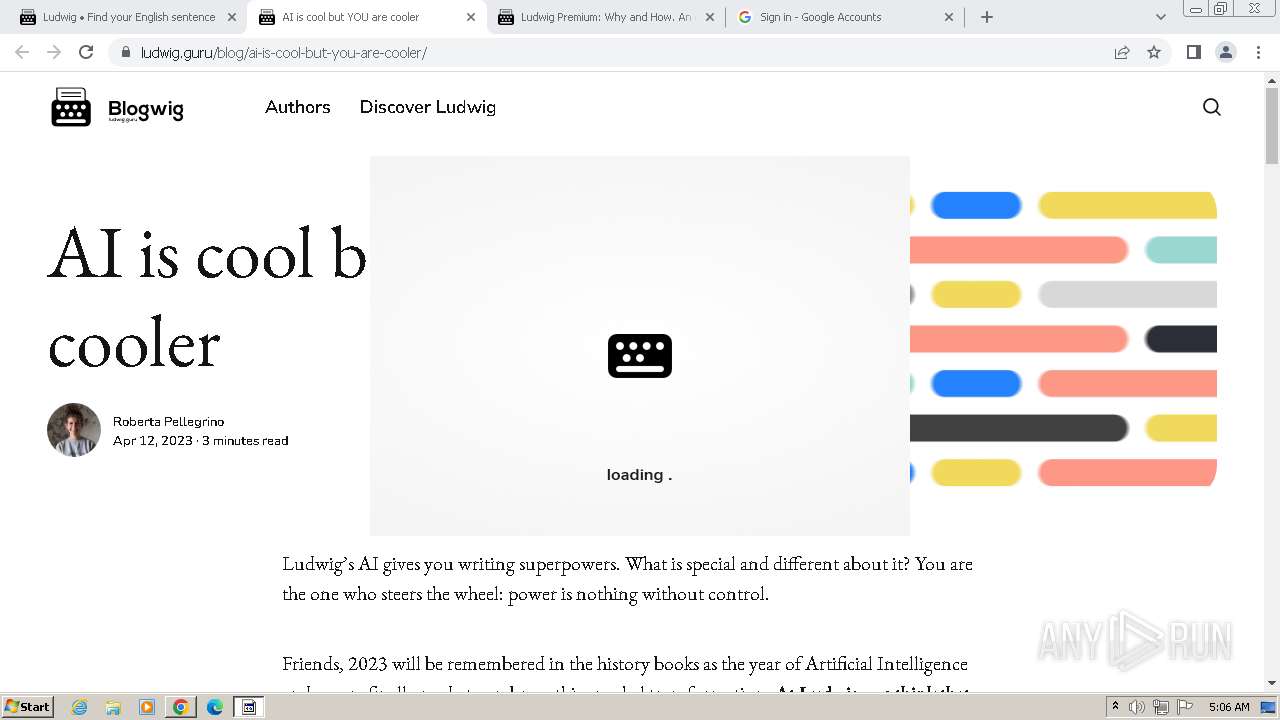Reload the current page
The width and height of the screenshot is (1280, 720).
pos(86,52)
